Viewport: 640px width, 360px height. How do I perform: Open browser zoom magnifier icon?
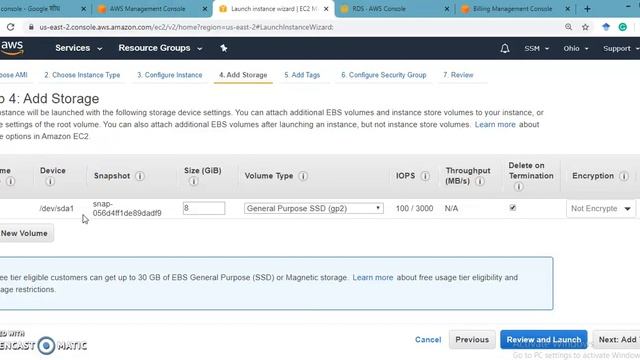tap(568, 27)
